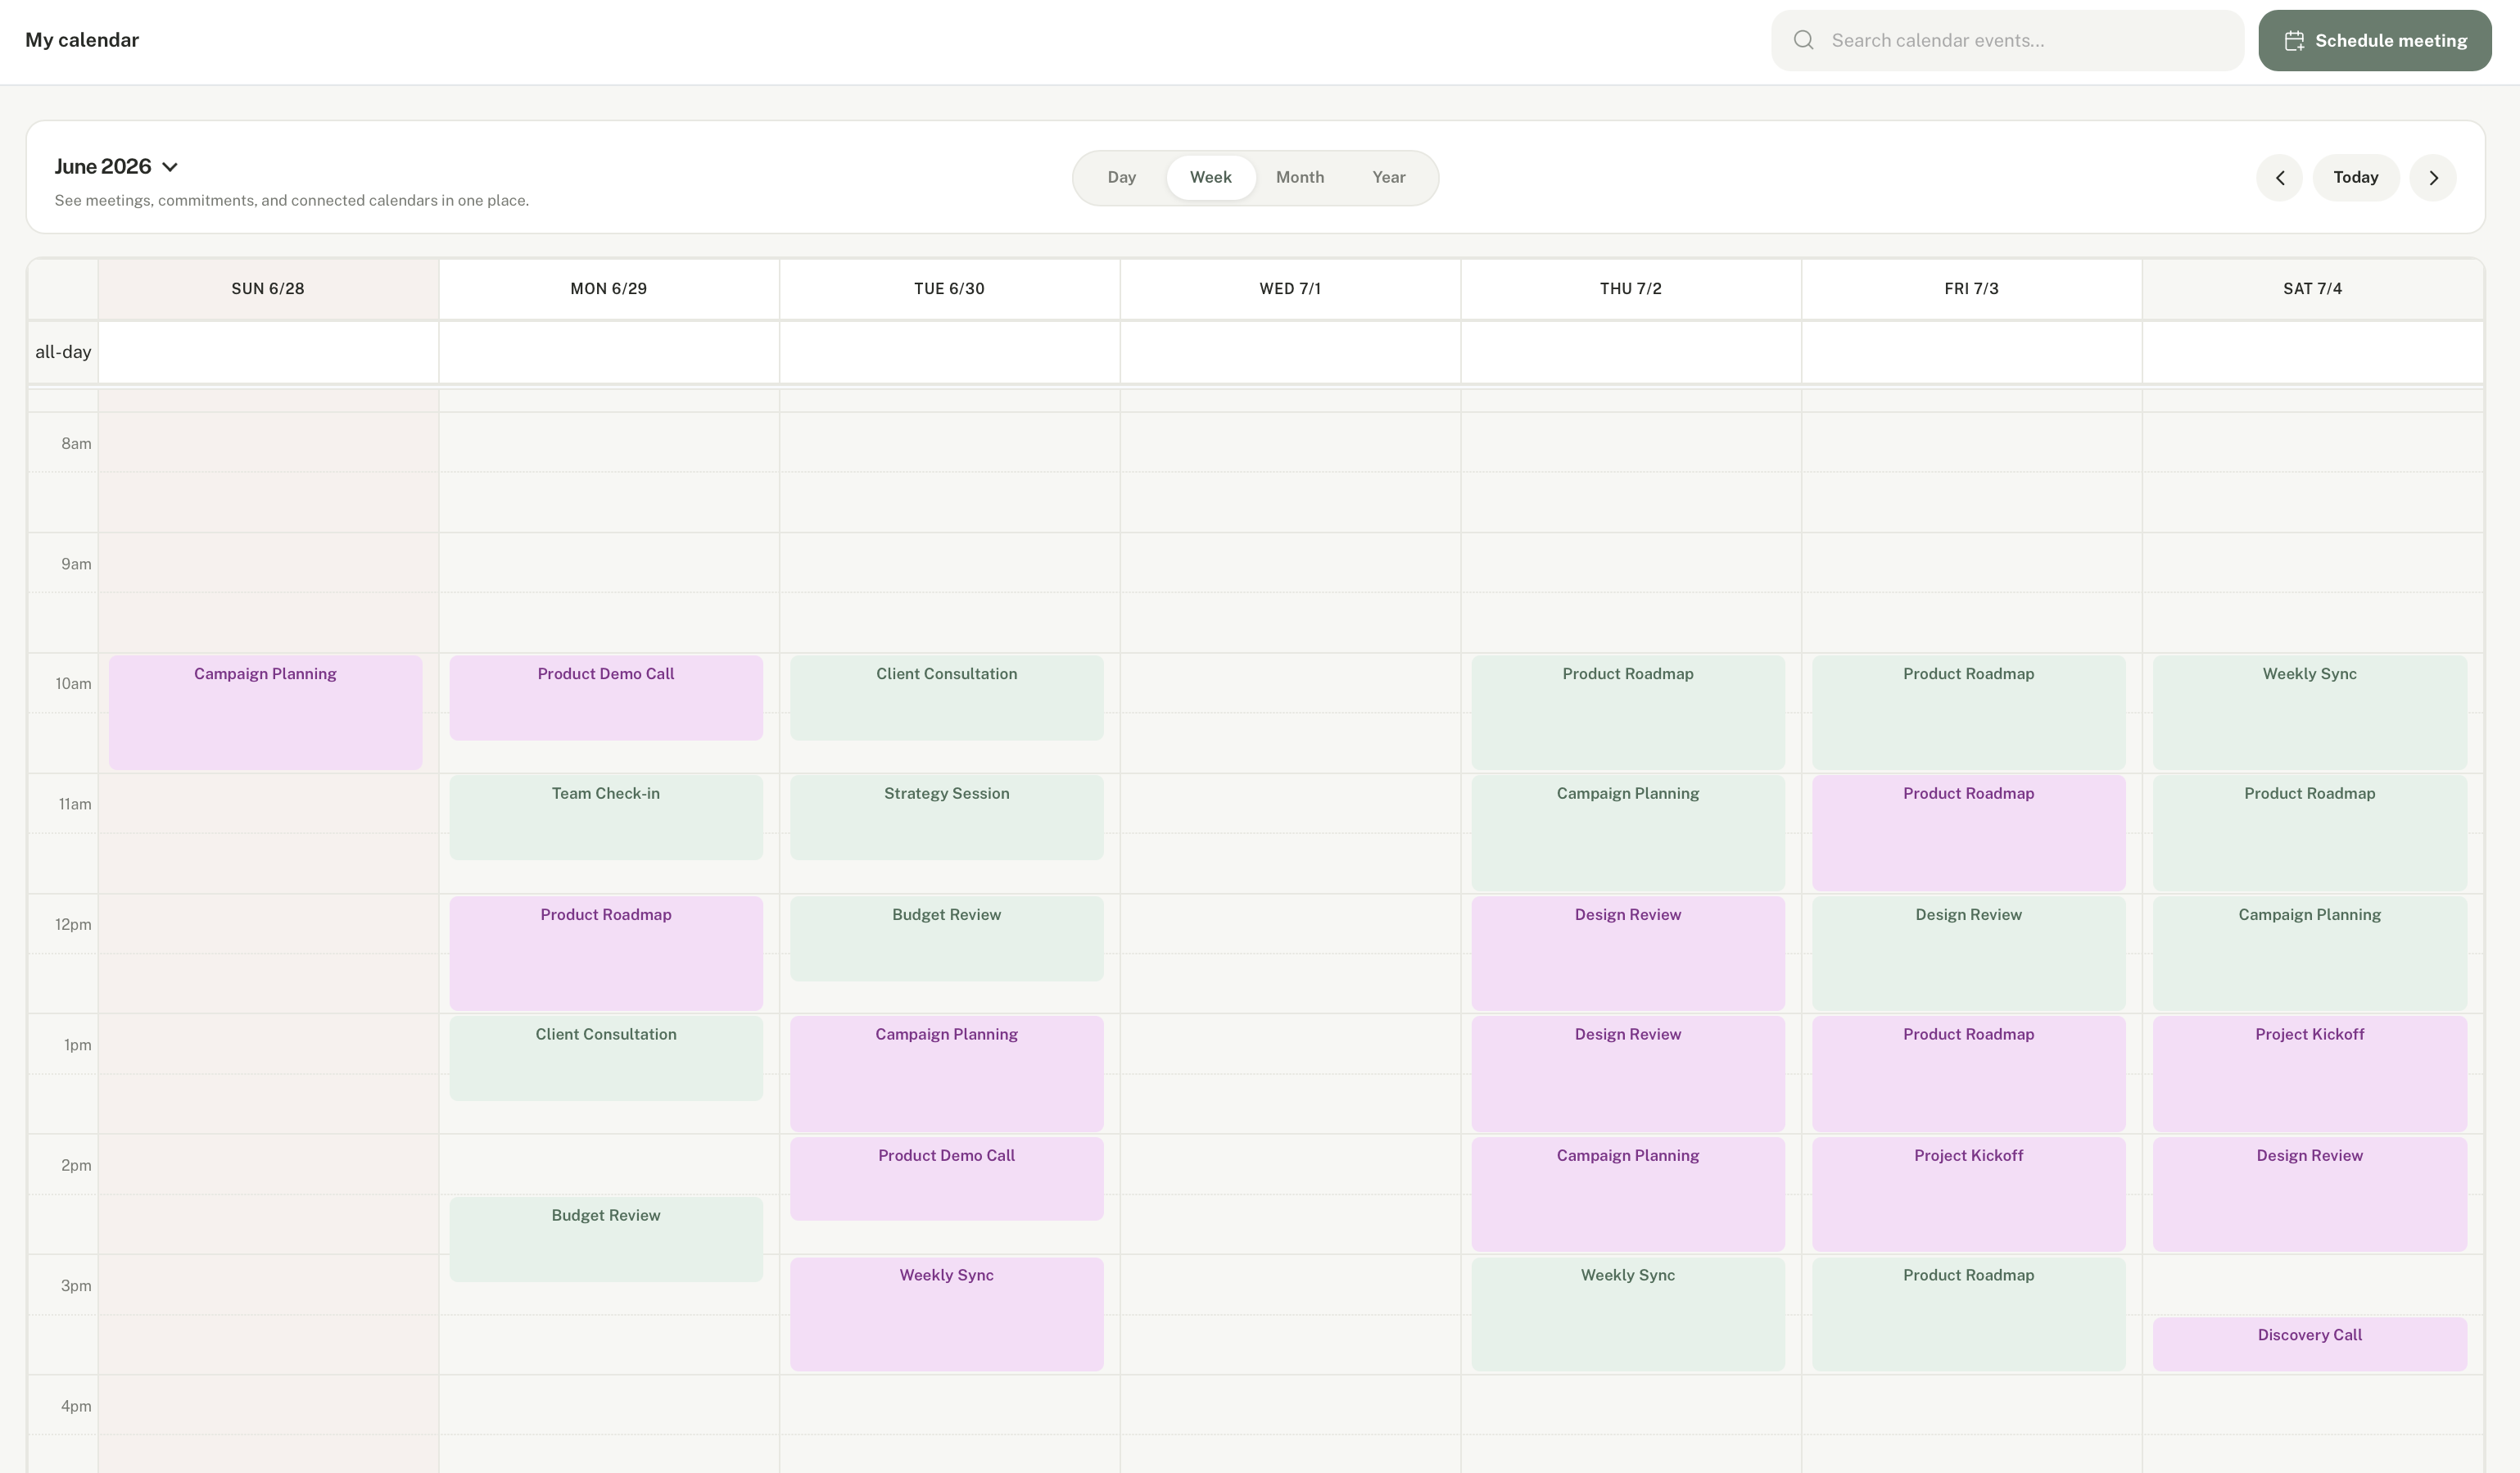
Task: Open Monday's Product Roadmap event
Action: pos(606,953)
